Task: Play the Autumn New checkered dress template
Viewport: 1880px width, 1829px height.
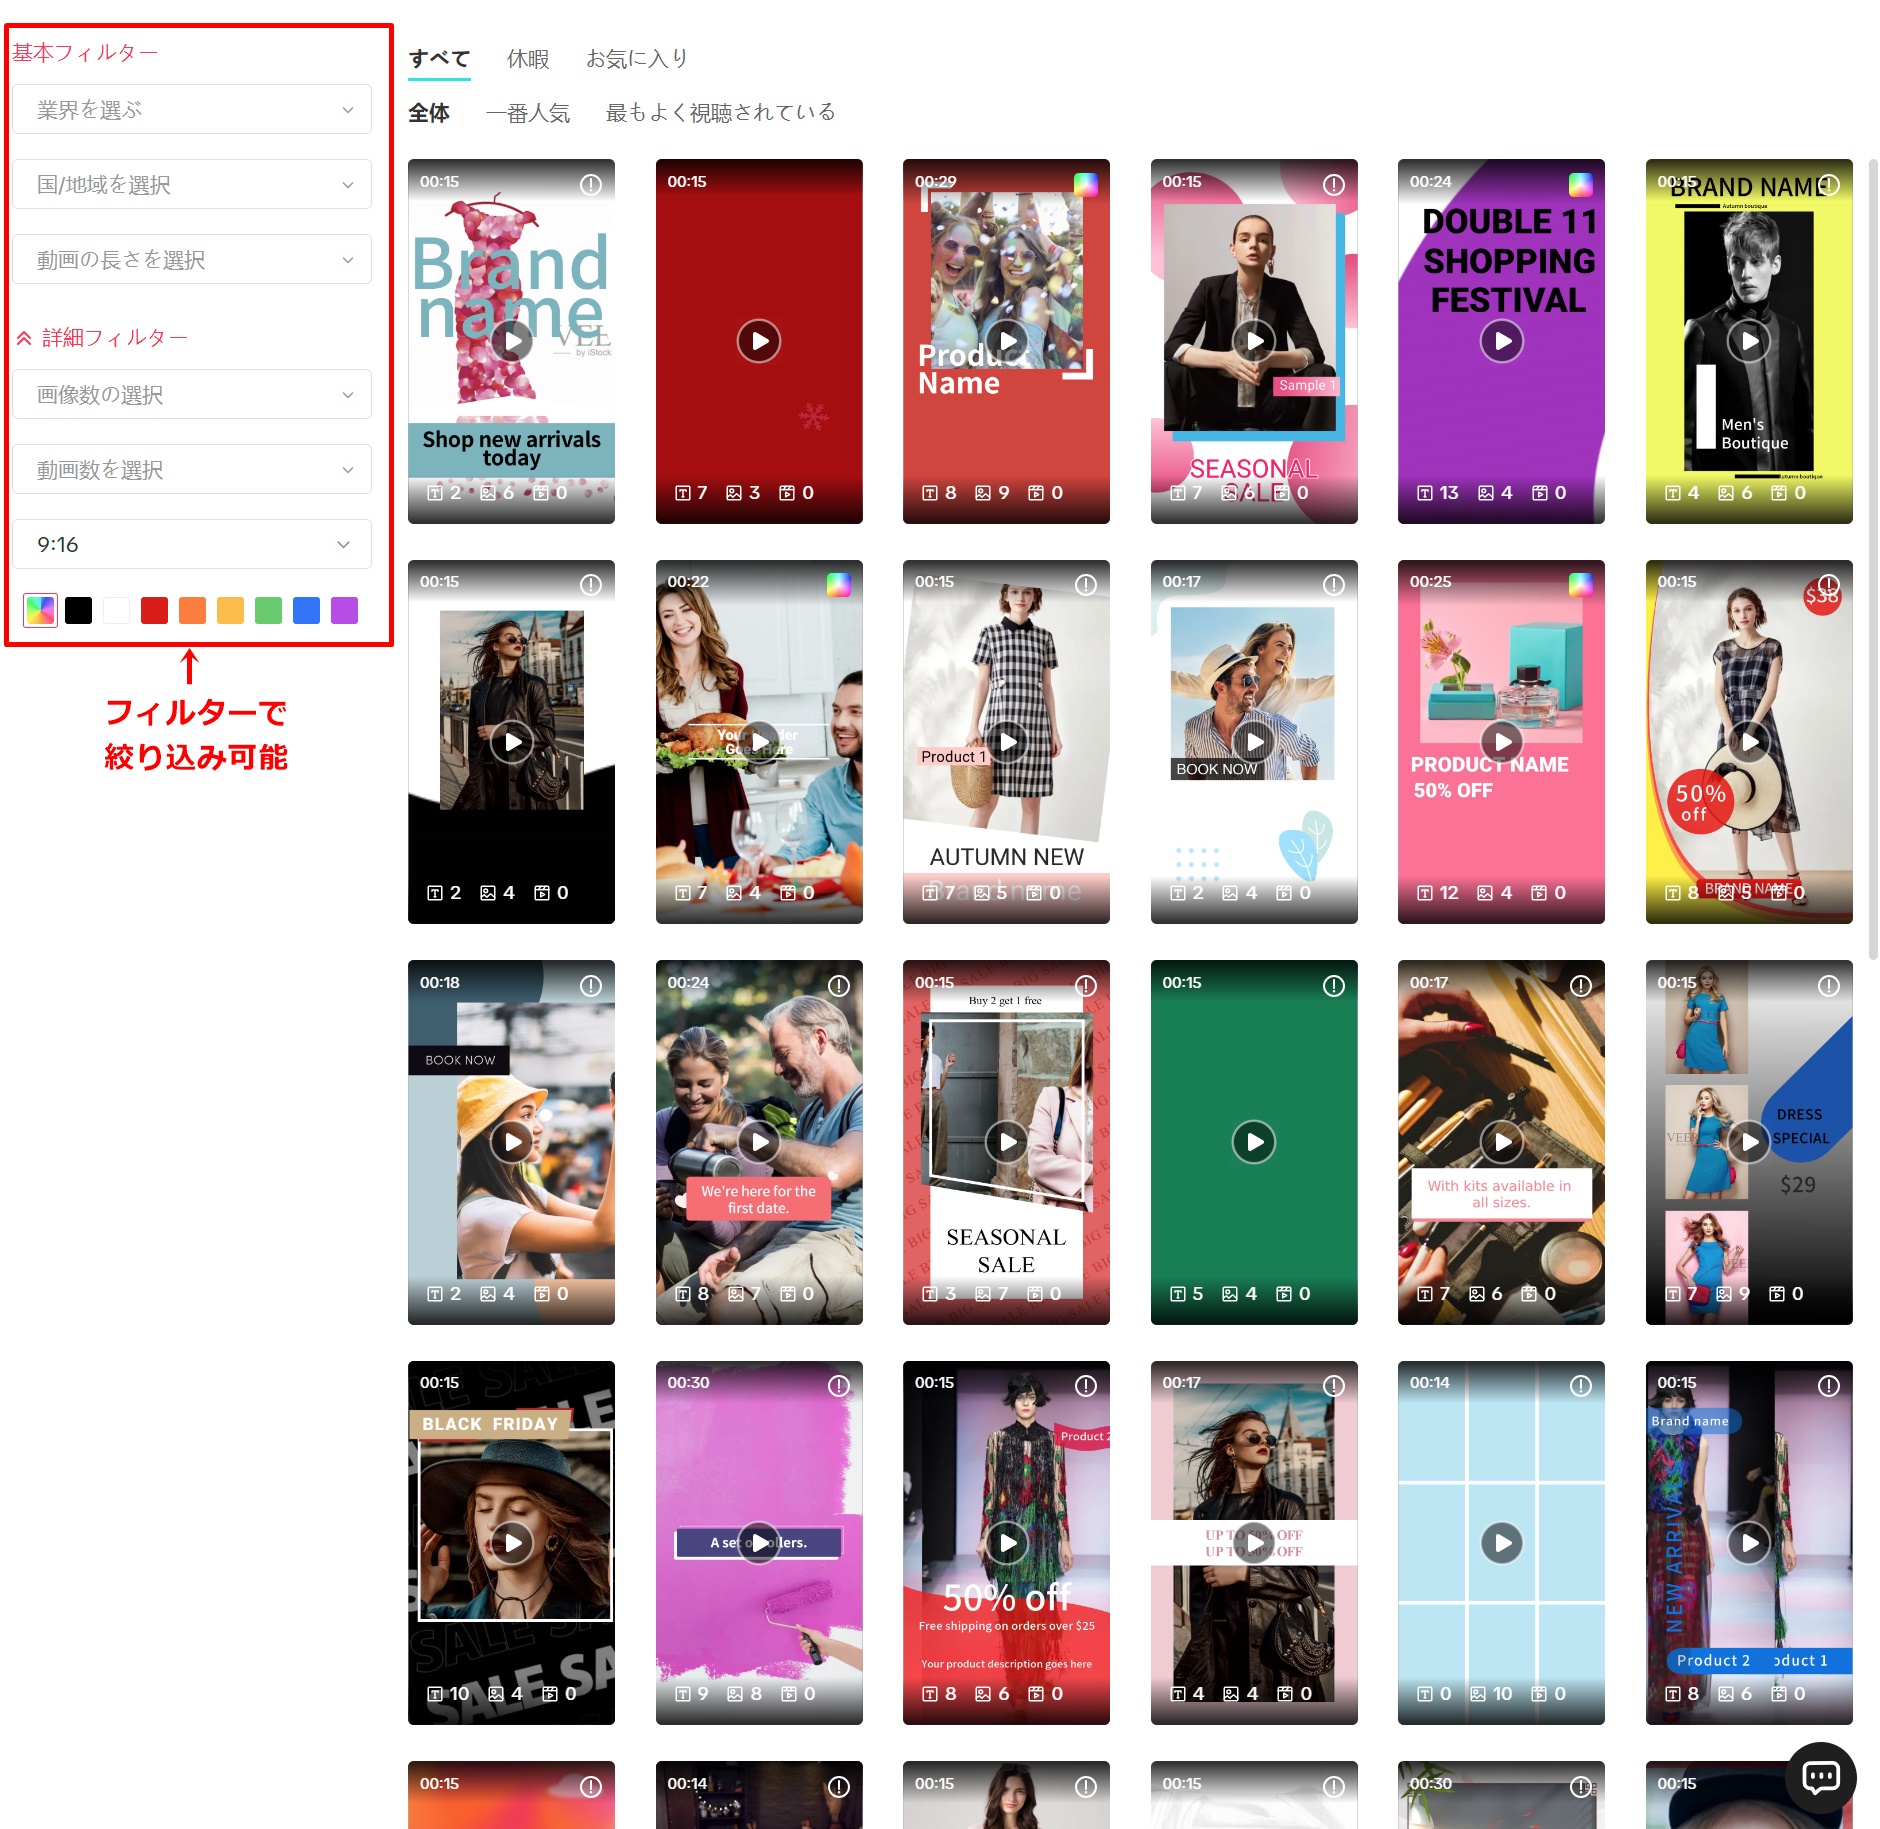Action: (x=1007, y=742)
